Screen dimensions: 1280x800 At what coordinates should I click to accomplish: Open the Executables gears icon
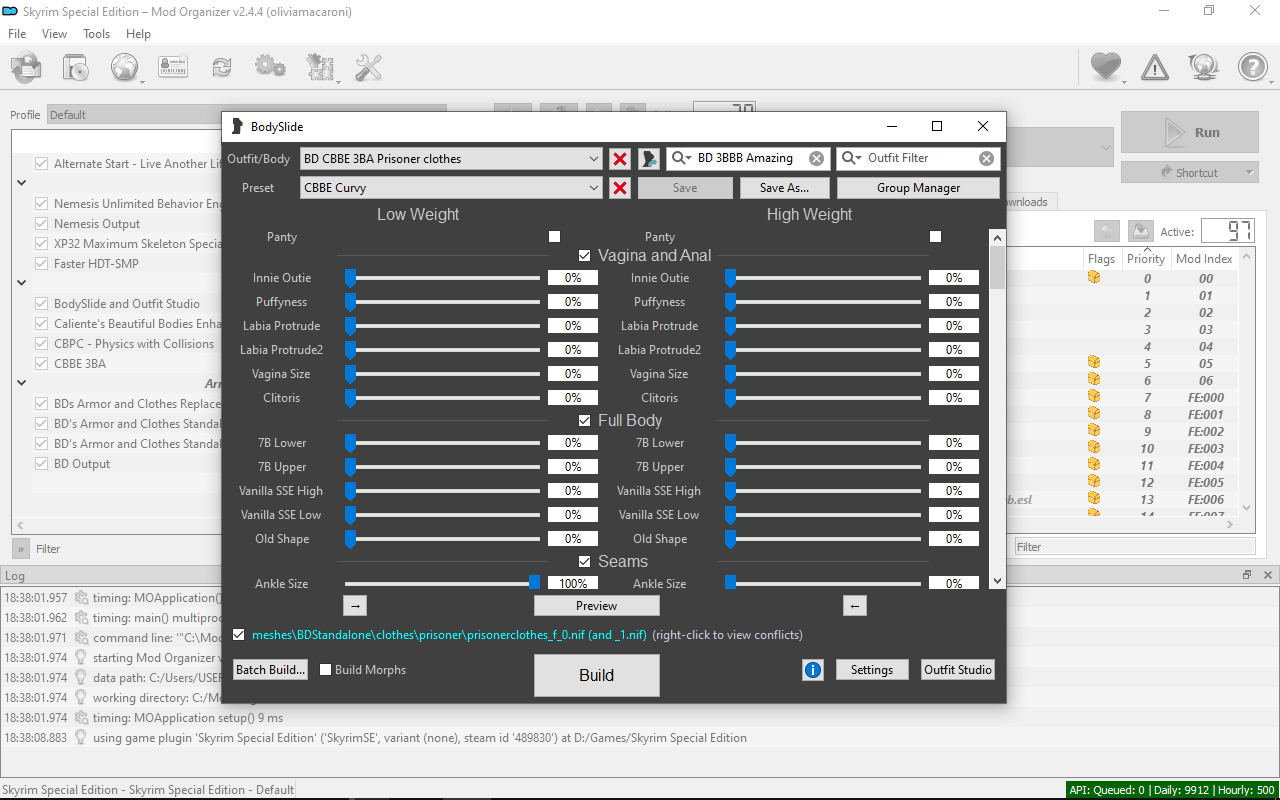270,67
